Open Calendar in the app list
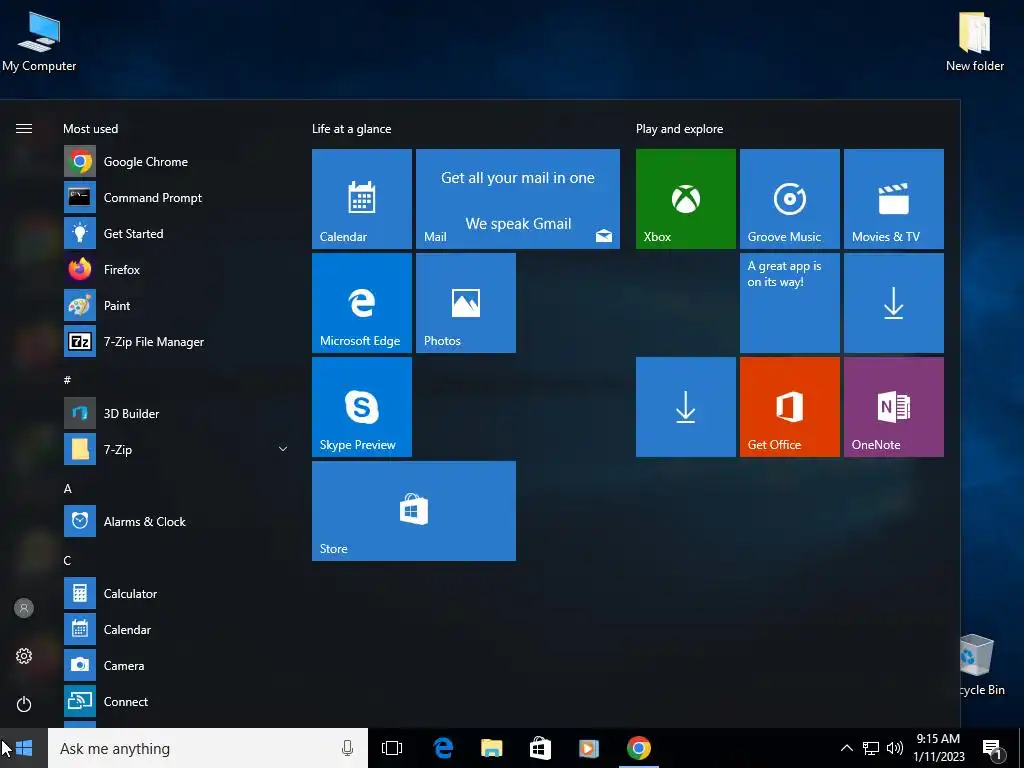The height and width of the screenshot is (768, 1024). pyautogui.click(x=175, y=630)
